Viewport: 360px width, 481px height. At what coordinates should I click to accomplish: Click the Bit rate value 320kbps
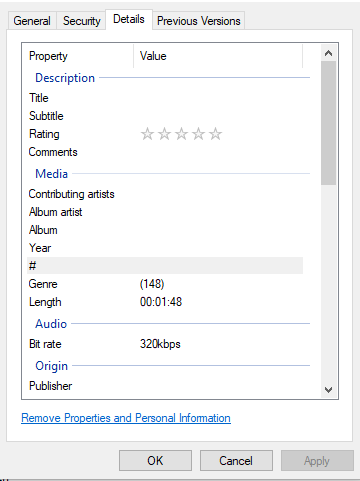click(x=160, y=344)
